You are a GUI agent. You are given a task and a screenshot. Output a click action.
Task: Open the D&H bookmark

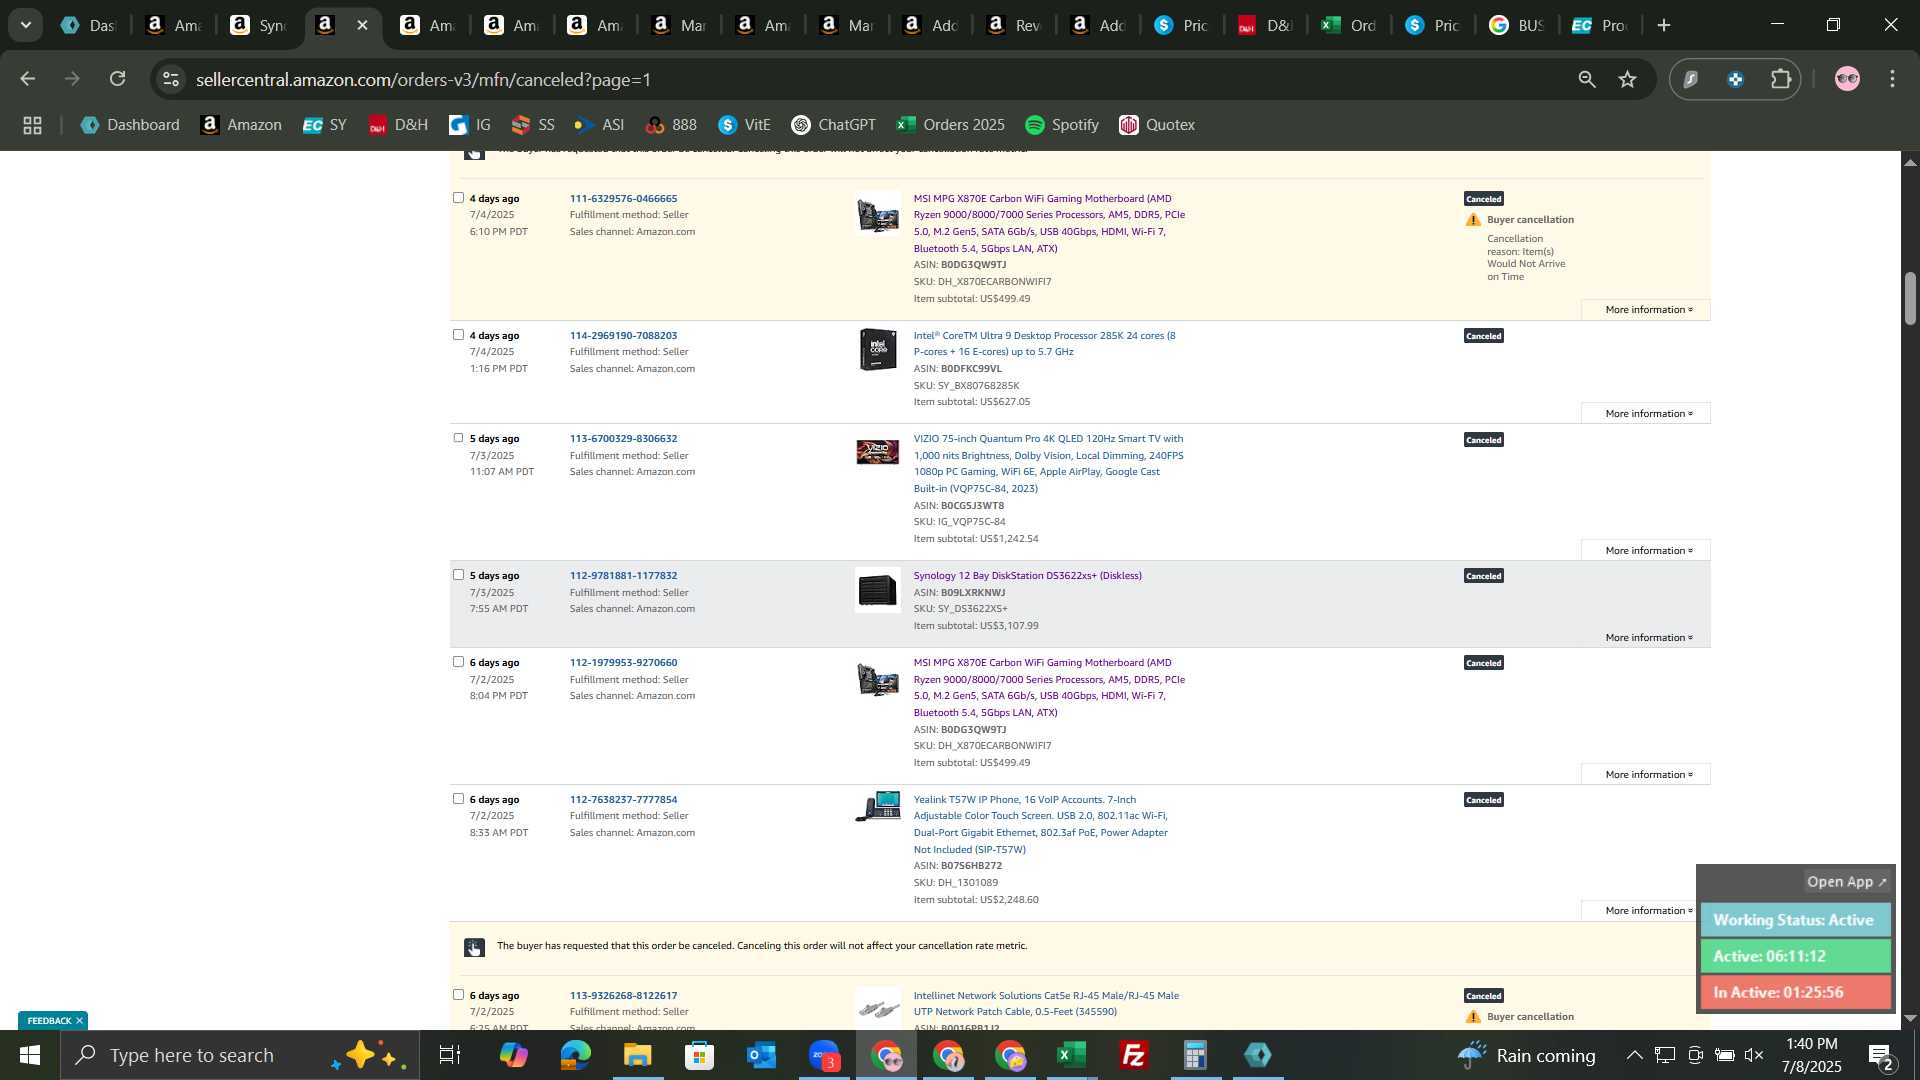pyautogui.click(x=398, y=125)
